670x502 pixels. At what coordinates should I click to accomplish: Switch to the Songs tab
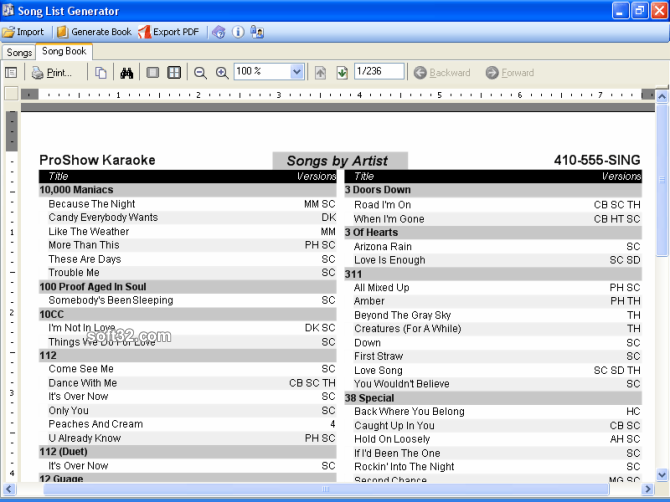click(19, 53)
